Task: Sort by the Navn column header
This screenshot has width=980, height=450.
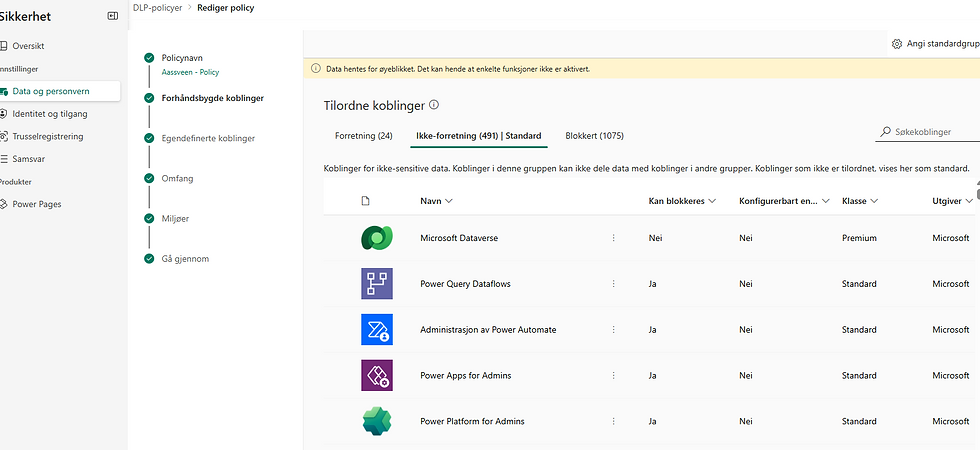Action: coord(436,201)
